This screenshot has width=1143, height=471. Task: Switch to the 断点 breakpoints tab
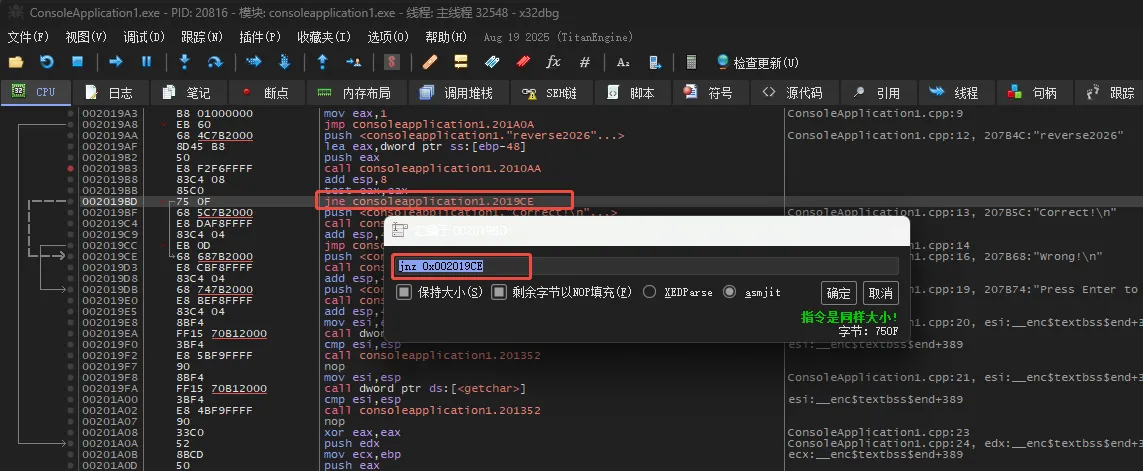(x=265, y=93)
